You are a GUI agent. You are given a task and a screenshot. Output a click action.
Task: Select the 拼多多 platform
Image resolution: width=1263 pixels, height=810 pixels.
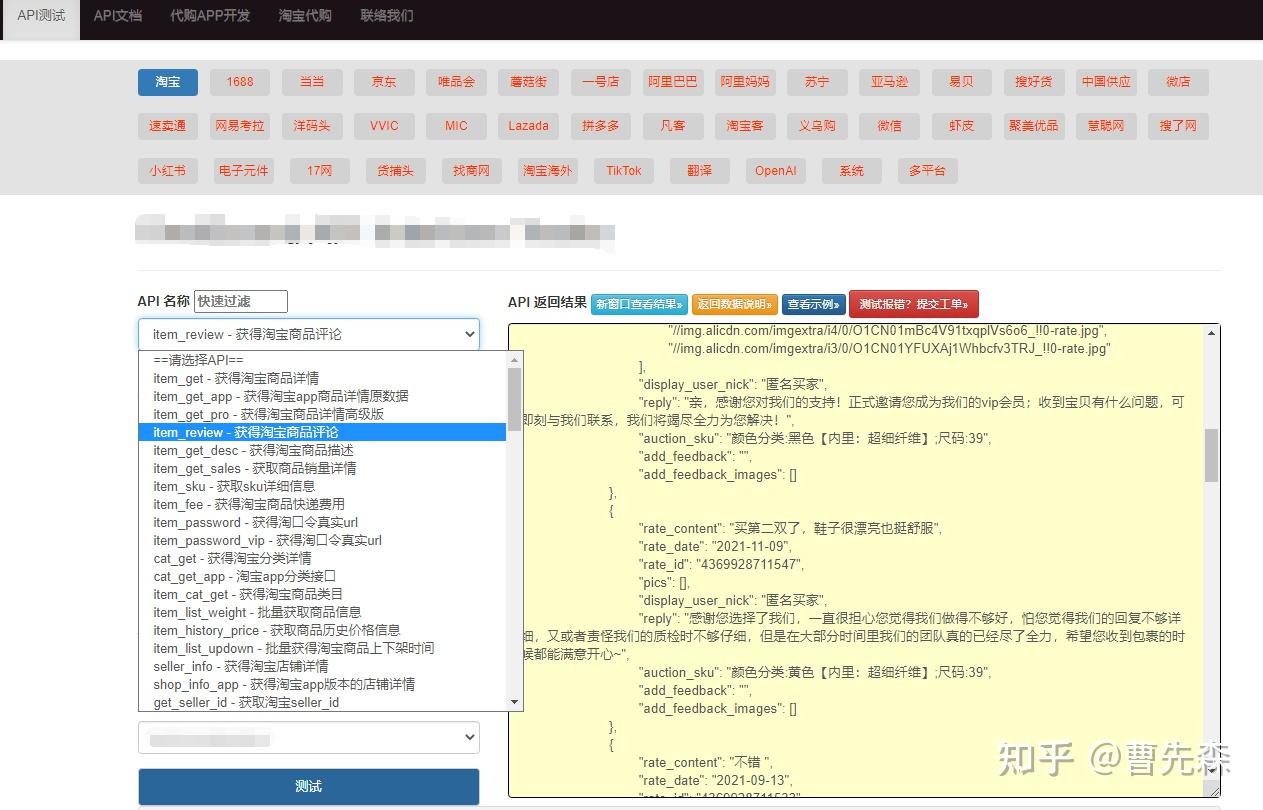coord(600,126)
